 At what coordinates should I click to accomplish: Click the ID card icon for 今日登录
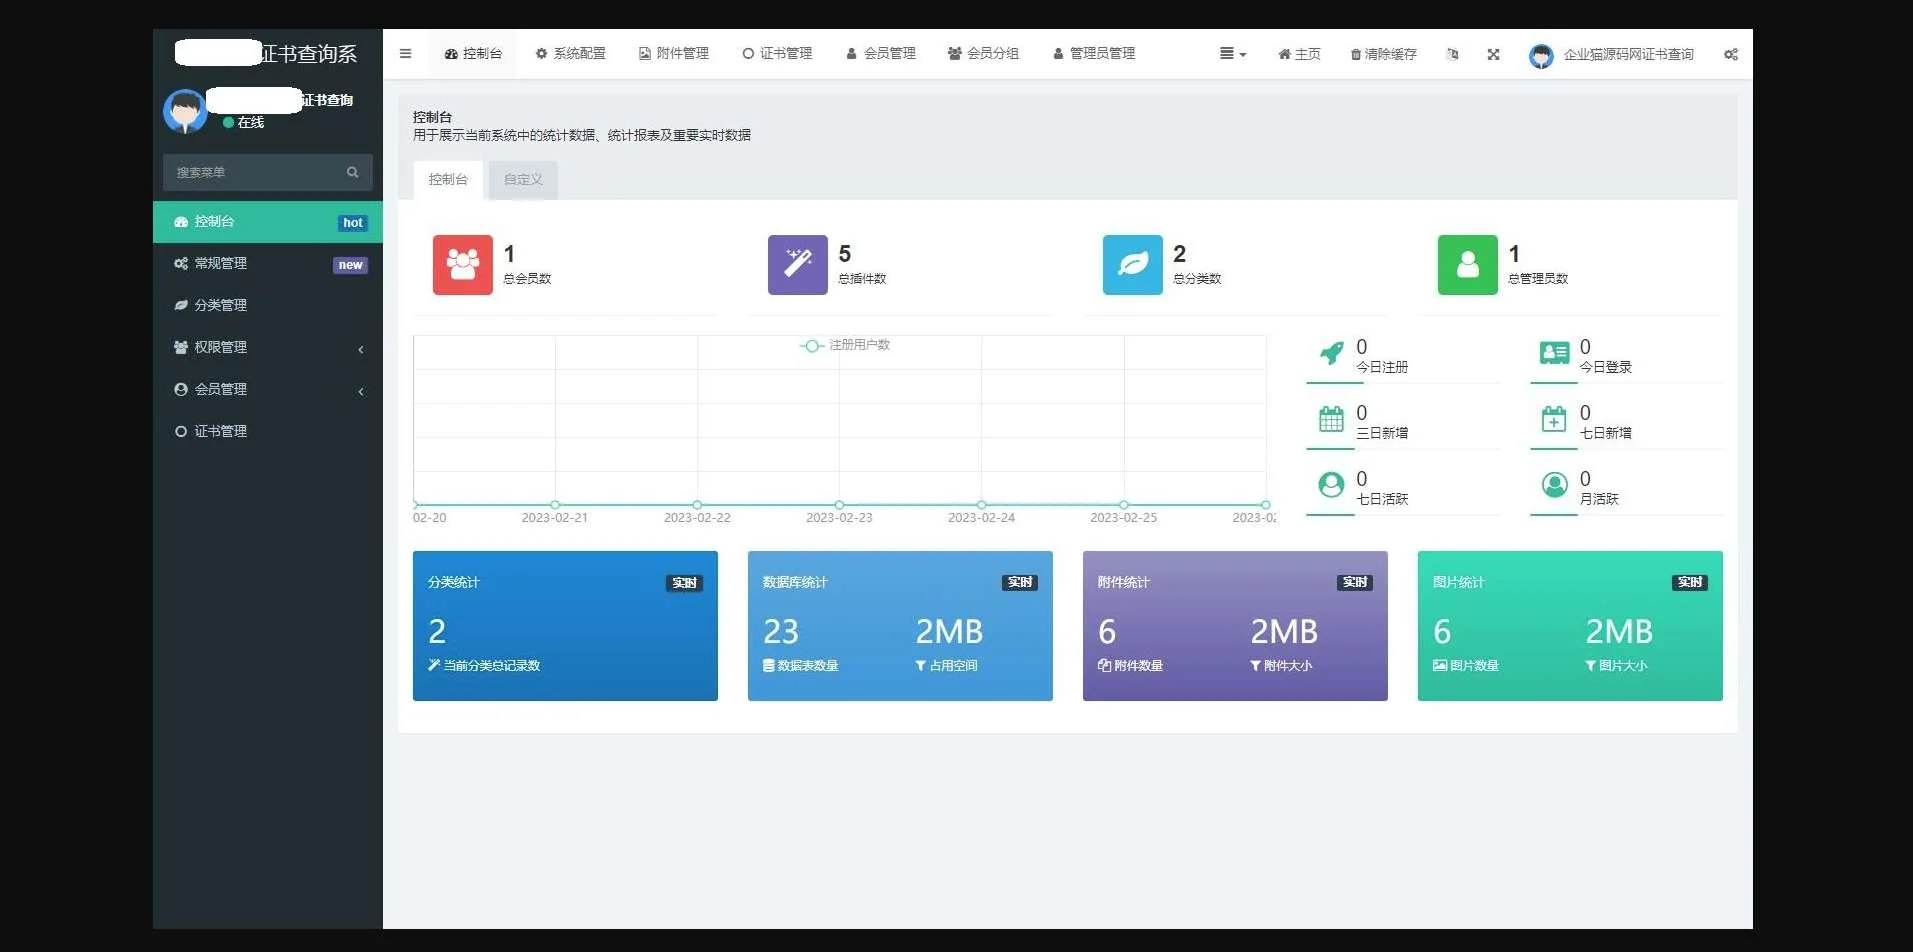pyautogui.click(x=1554, y=353)
